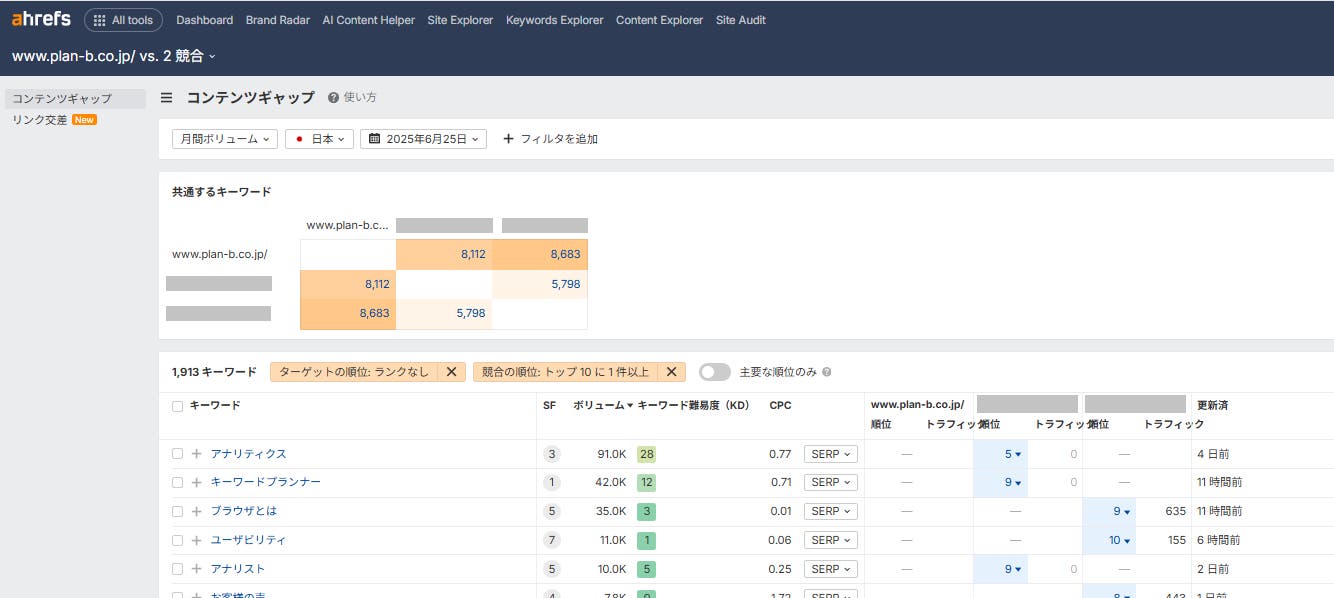Click the plus icon beside ユーザビリティ
Image resolution: width=1334 pixels, height=598 pixels.
pyautogui.click(x=196, y=540)
